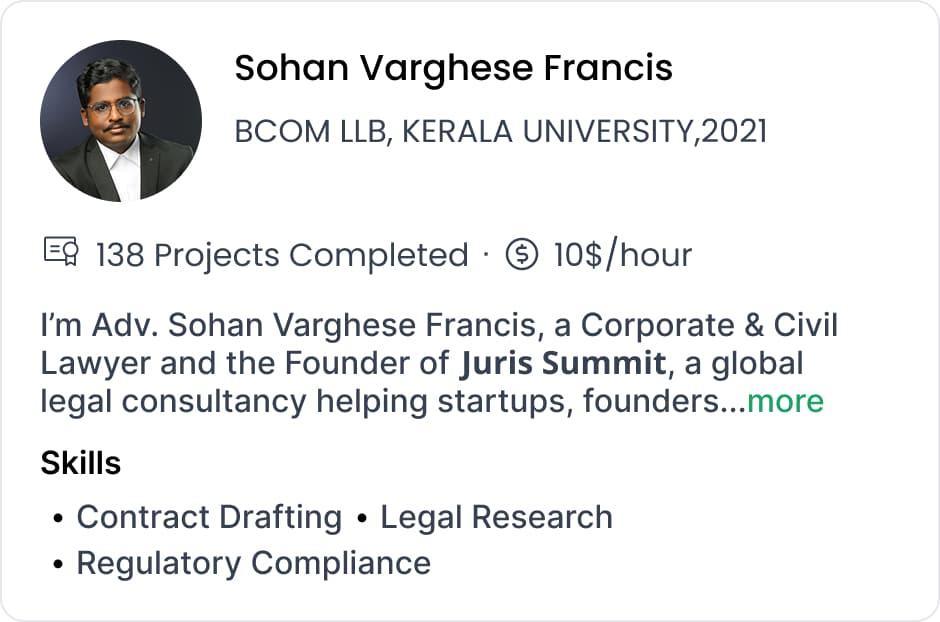940x622 pixels.
Task: Click the dollar coin rate icon
Action: tap(522, 254)
